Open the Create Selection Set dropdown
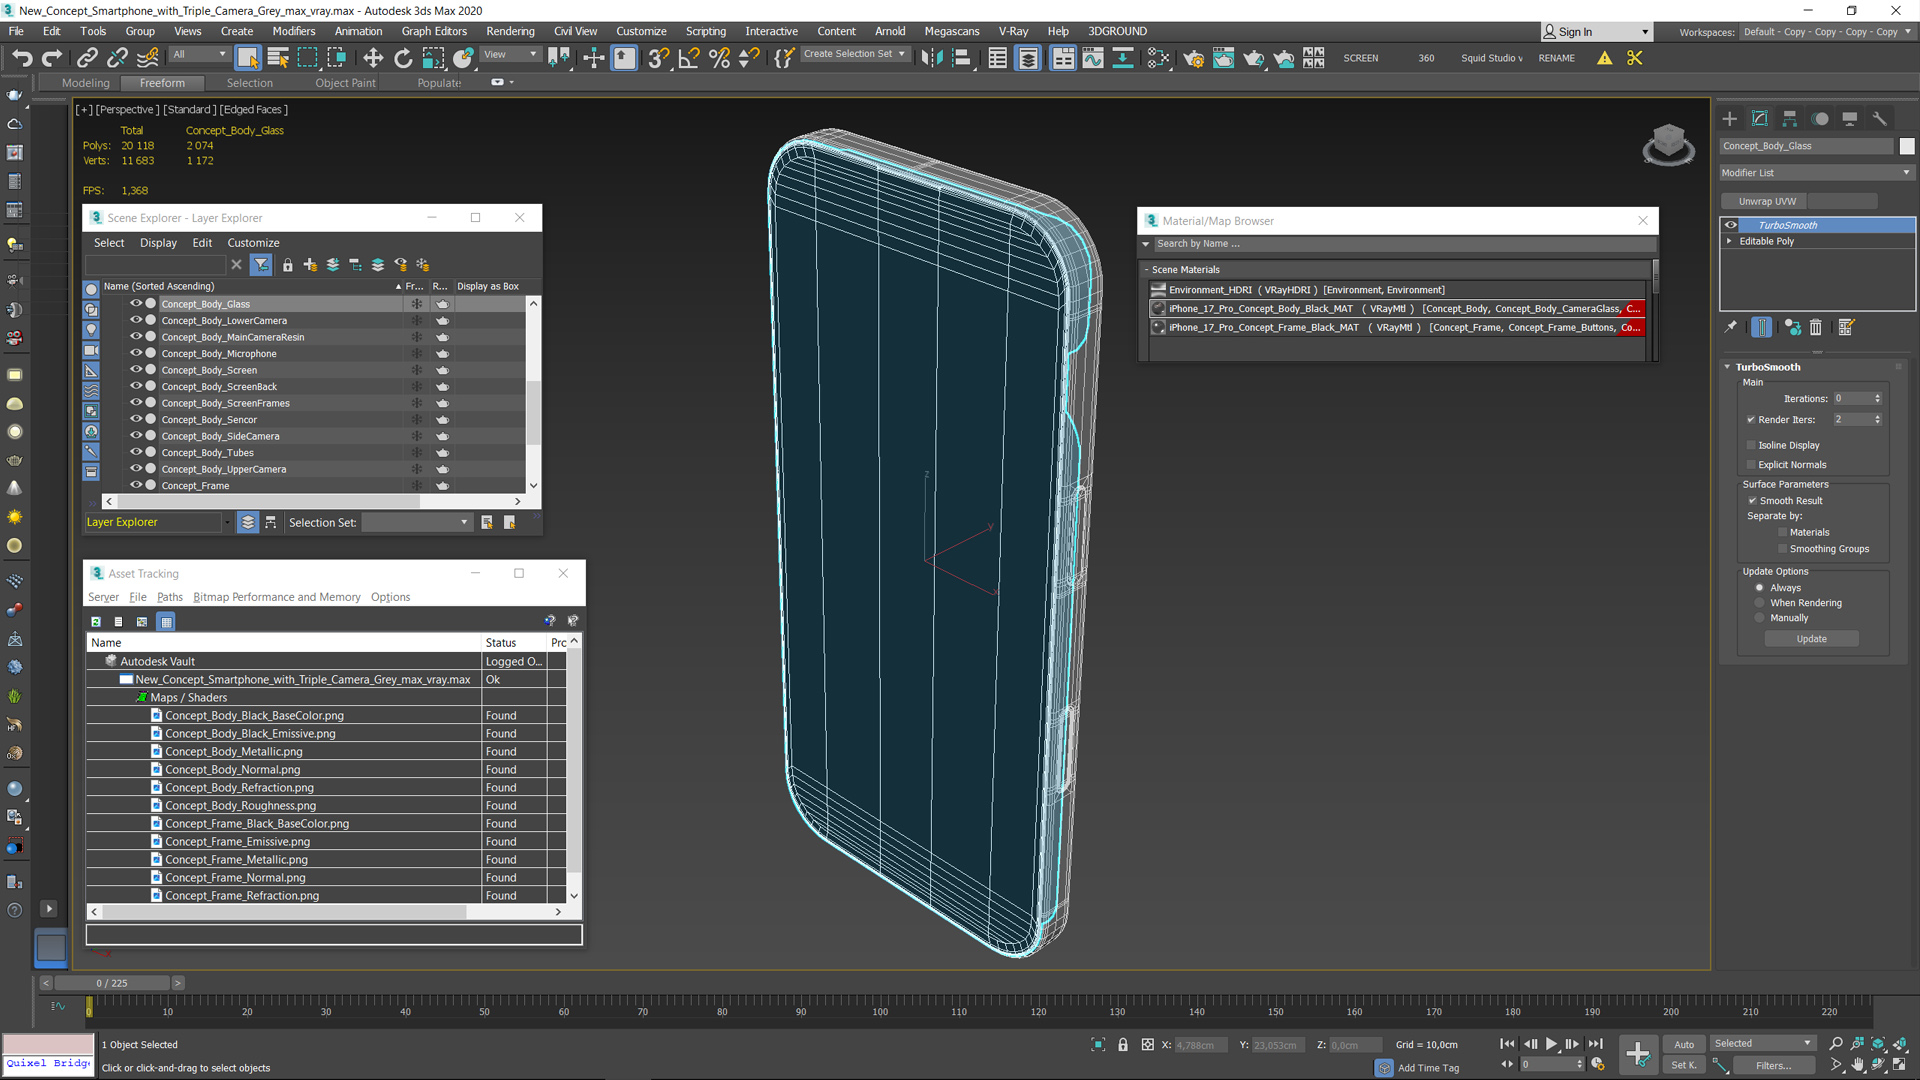The width and height of the screenshot is (1920, 1080). click(855, 55)
